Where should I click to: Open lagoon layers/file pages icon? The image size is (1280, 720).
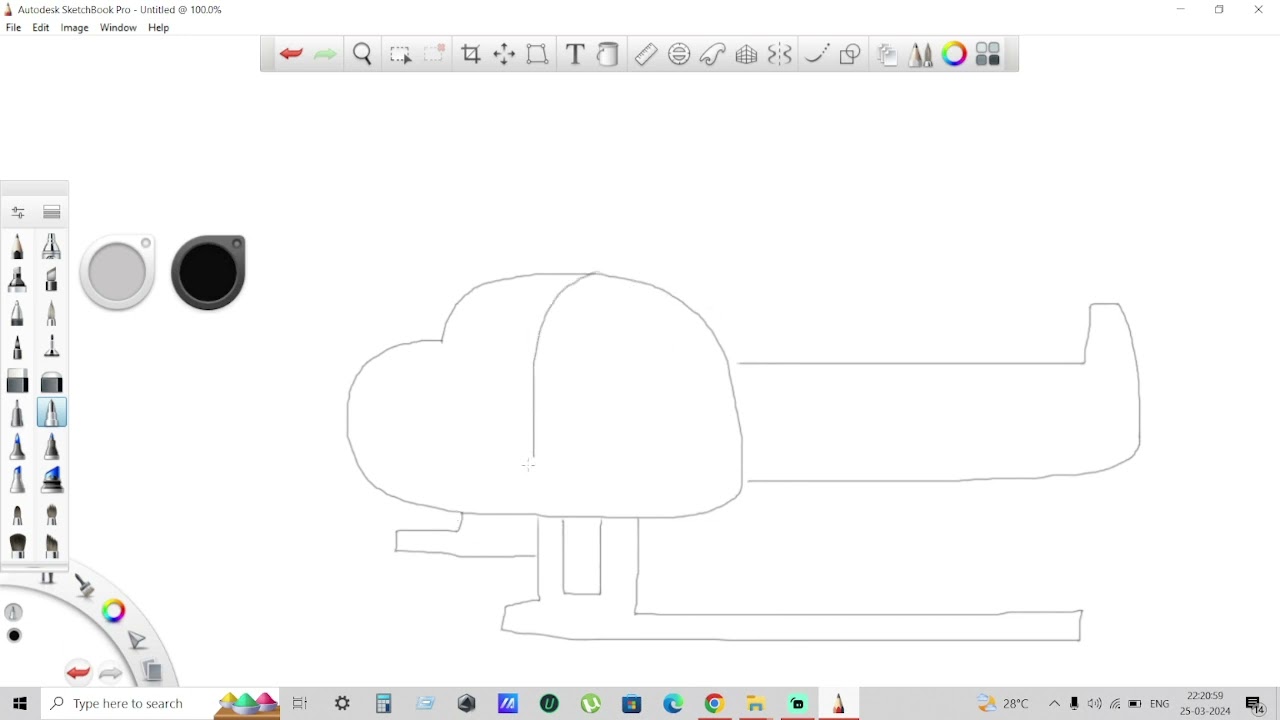click(x=153, y=671)
